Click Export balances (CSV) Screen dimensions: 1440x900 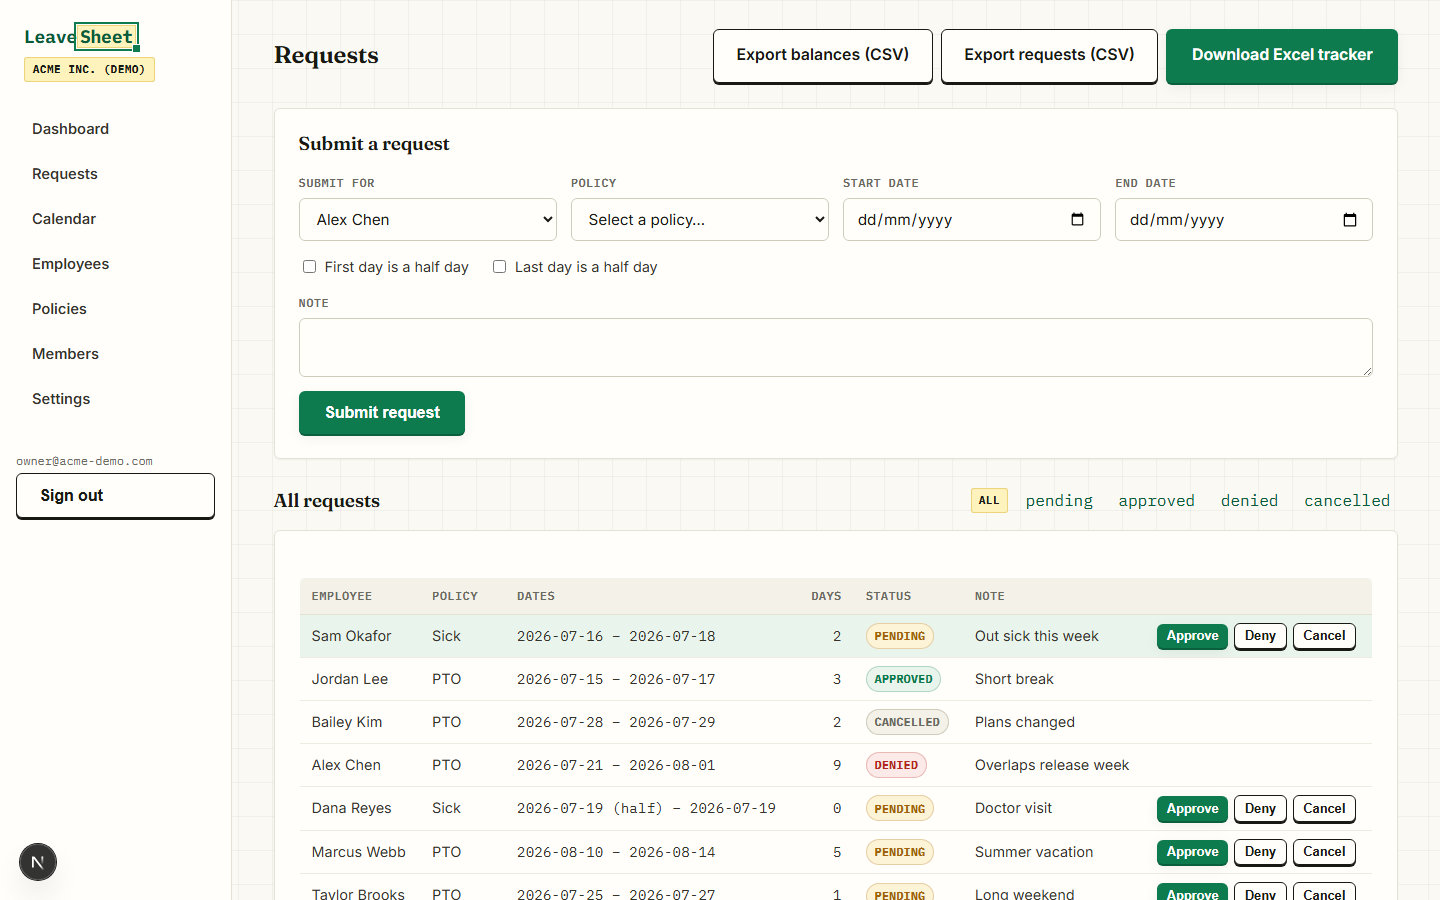(823, 56)
